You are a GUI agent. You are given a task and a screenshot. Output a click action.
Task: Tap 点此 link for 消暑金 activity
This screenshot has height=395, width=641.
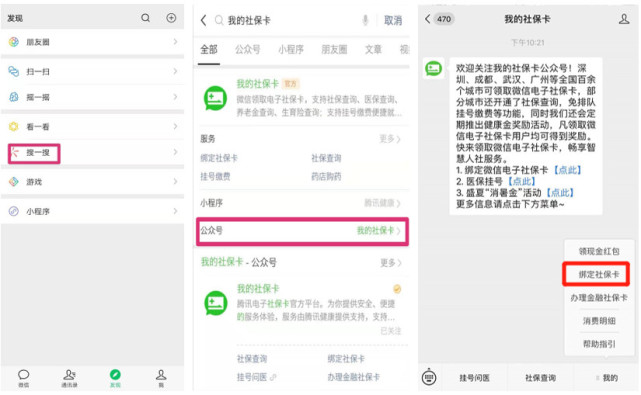click(x=560, y=193)
